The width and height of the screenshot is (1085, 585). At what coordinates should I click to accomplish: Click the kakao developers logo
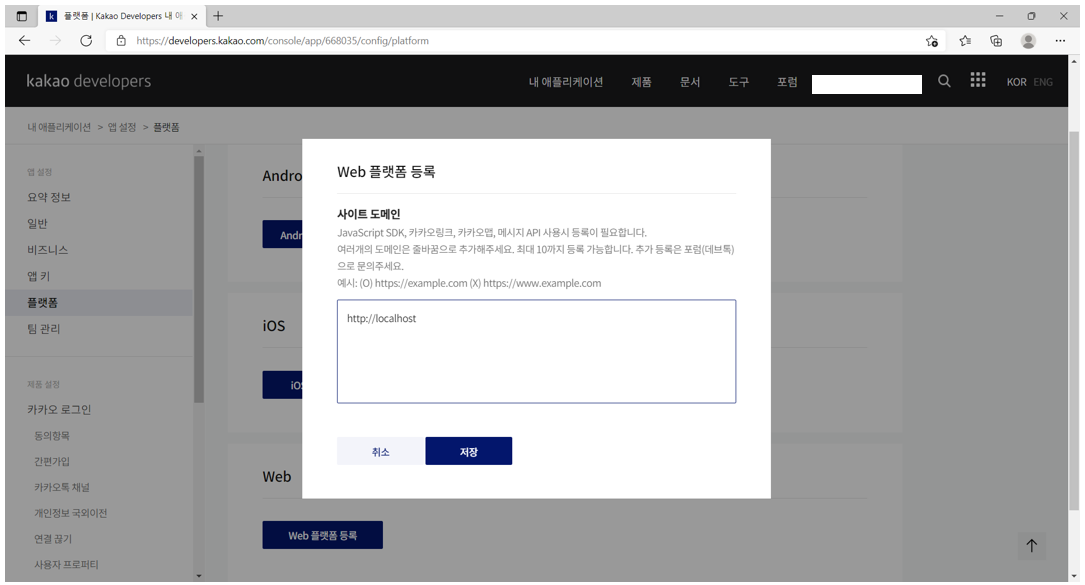(x=89, y=81)
